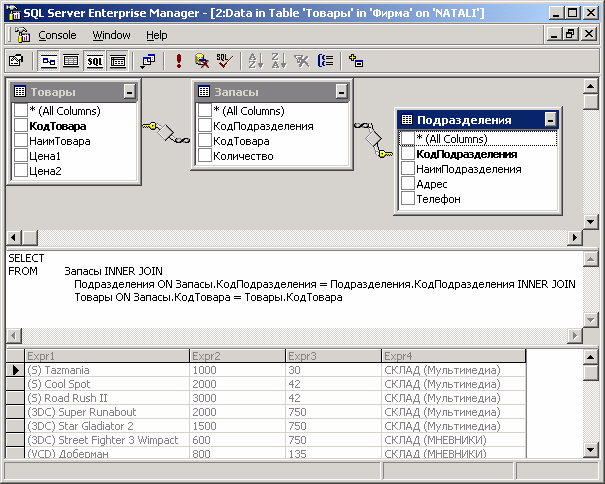Screen dimensions: 605x484
Task: Click the Remove Filter icon
Action: tap(302, 61)
